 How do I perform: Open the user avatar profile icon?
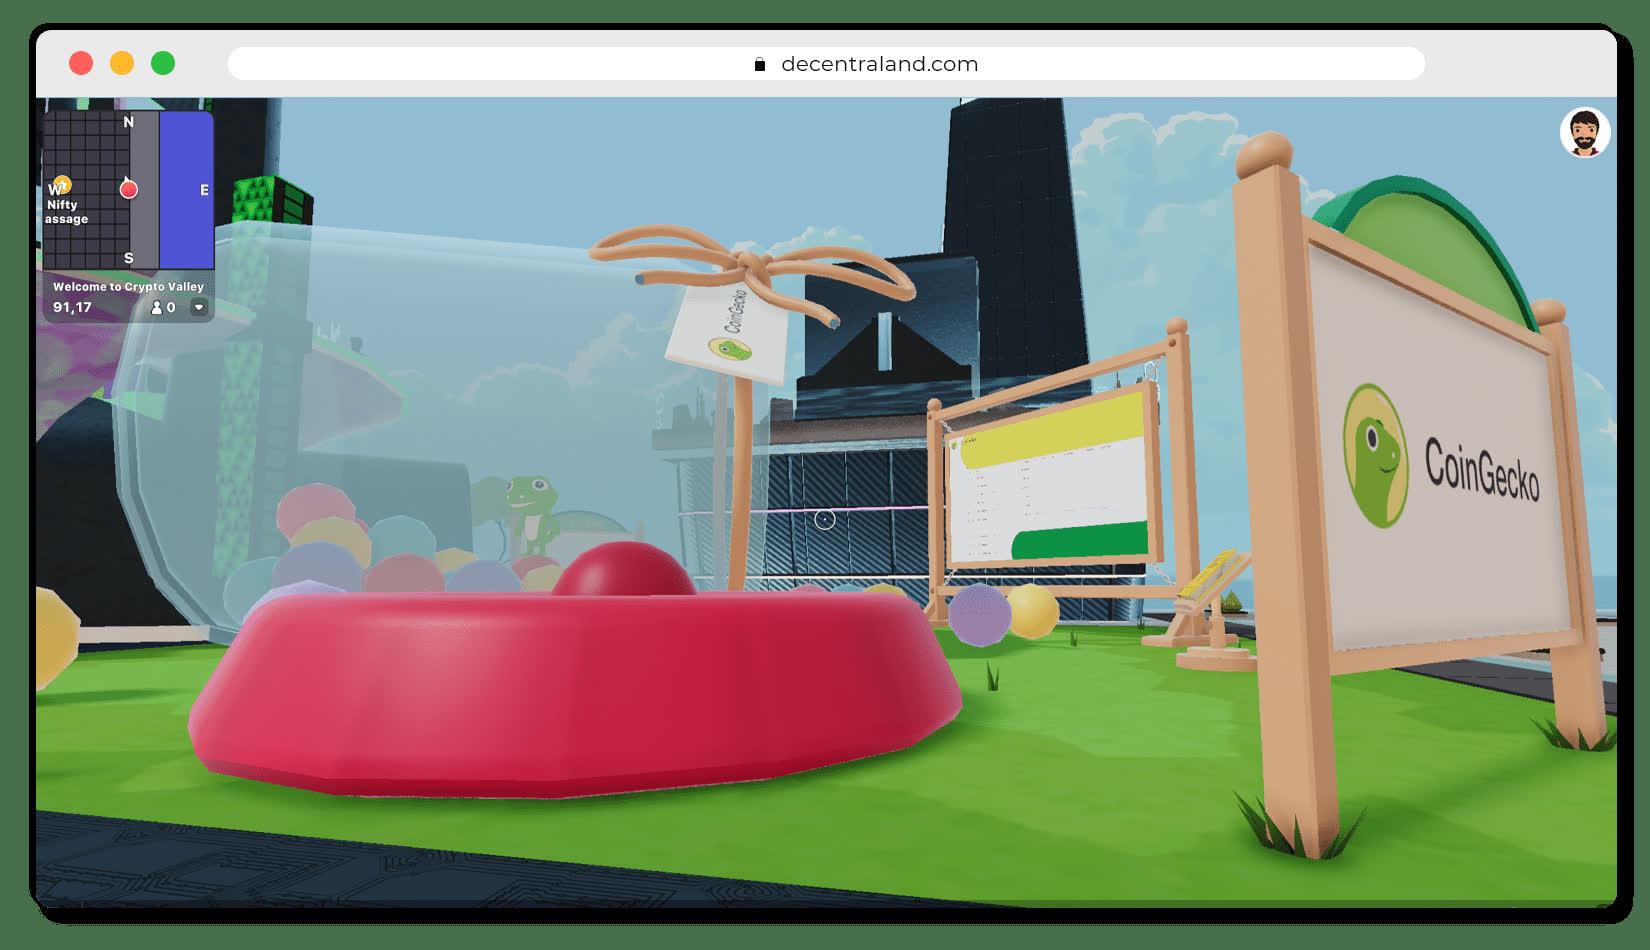[1585, 133]
